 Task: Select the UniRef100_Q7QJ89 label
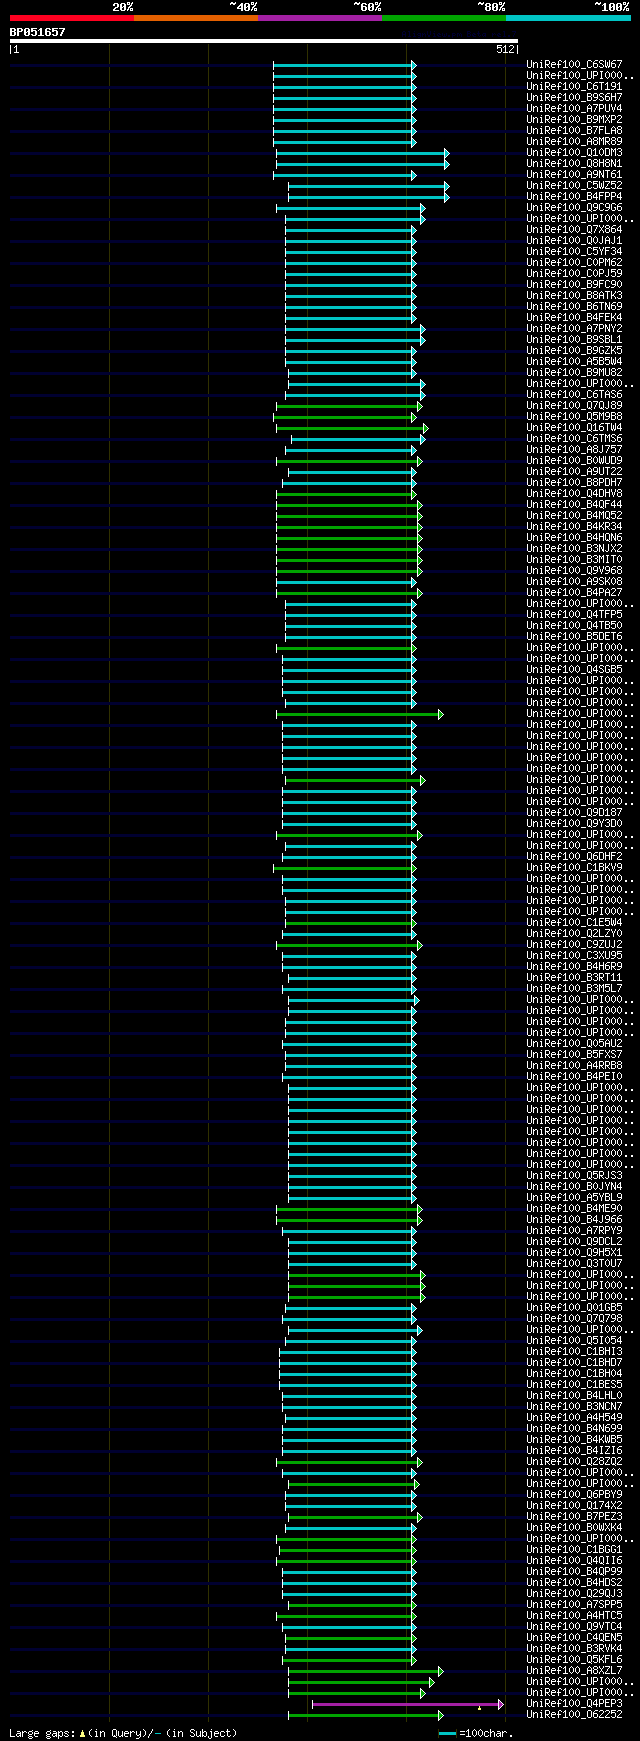(574, 406)
